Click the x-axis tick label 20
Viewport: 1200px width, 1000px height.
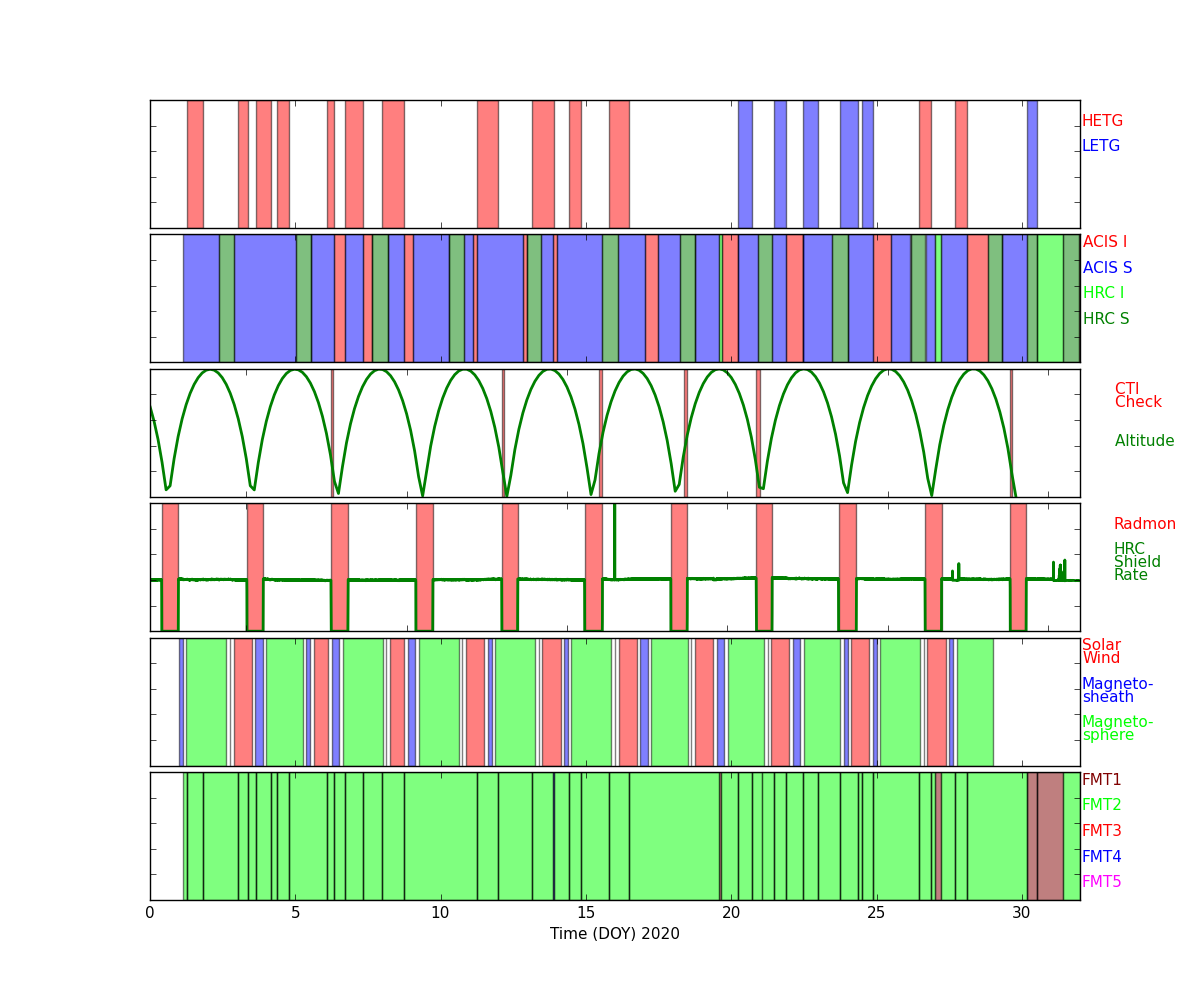[731, 913]
